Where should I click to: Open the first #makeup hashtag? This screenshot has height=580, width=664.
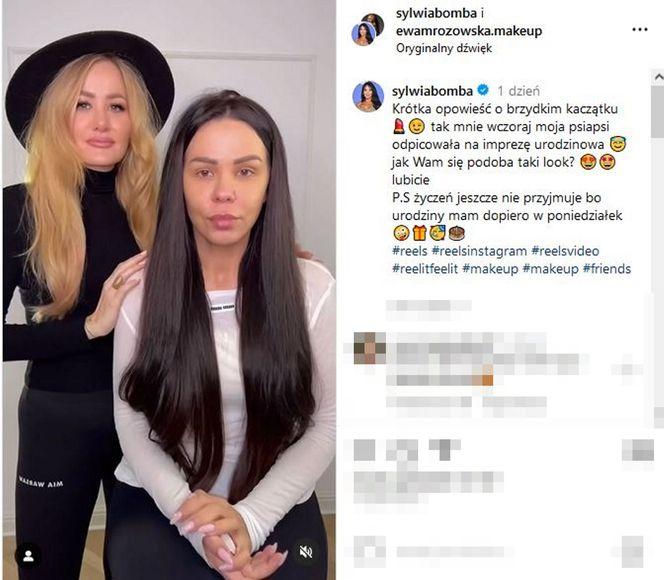click(490, 269)
